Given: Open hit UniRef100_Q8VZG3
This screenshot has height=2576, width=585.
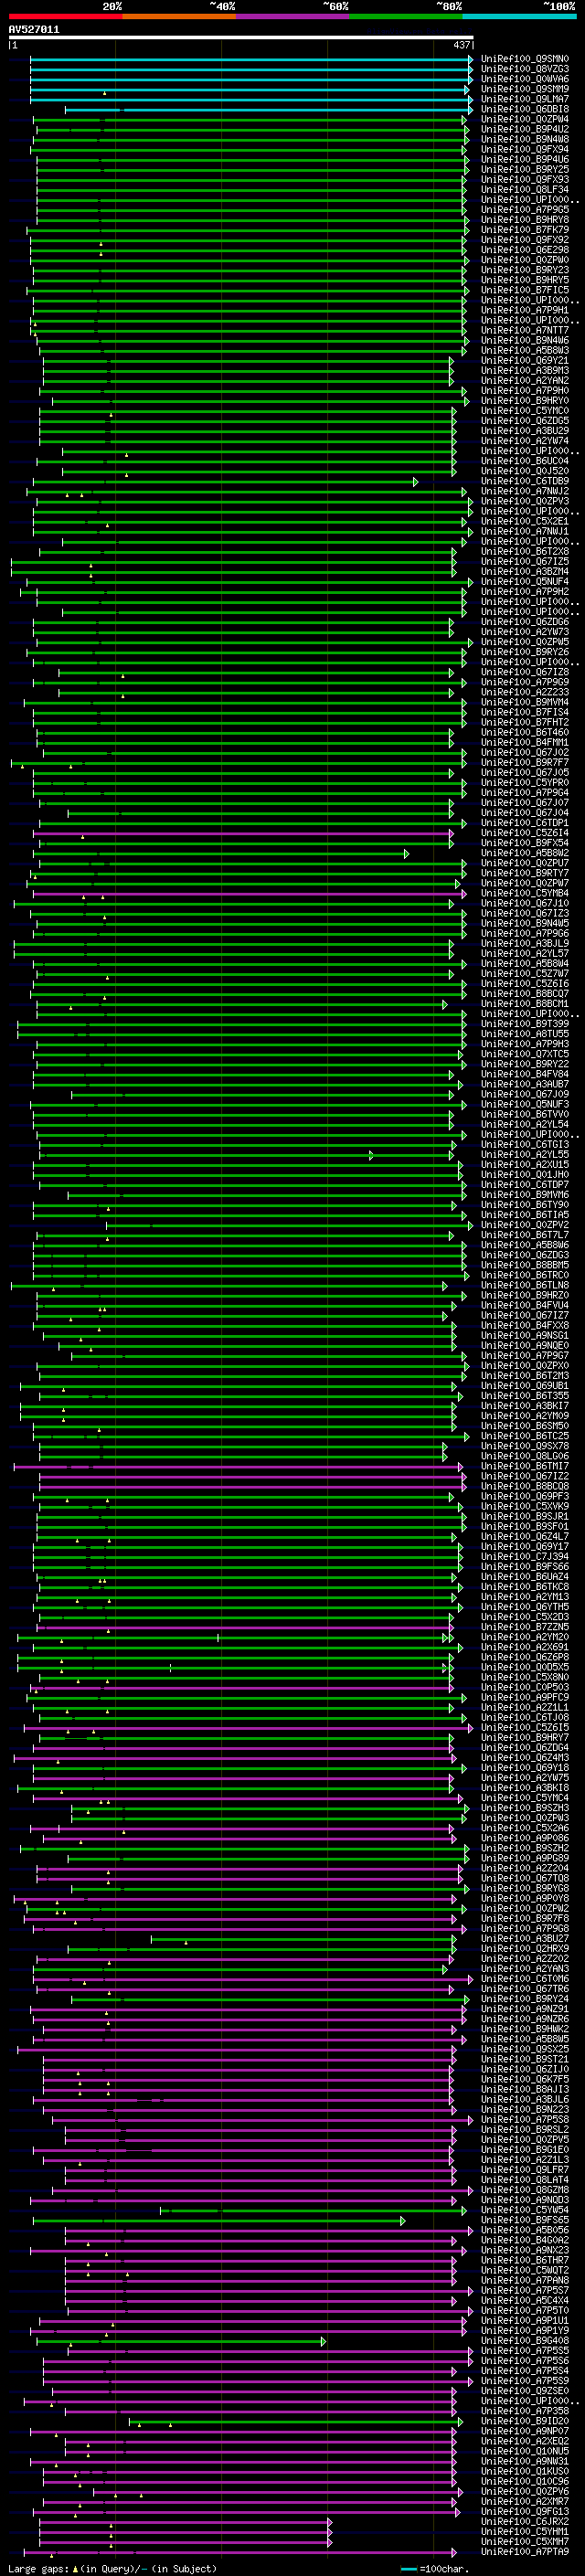Looking at the screenshot, I should click(525, 69).
